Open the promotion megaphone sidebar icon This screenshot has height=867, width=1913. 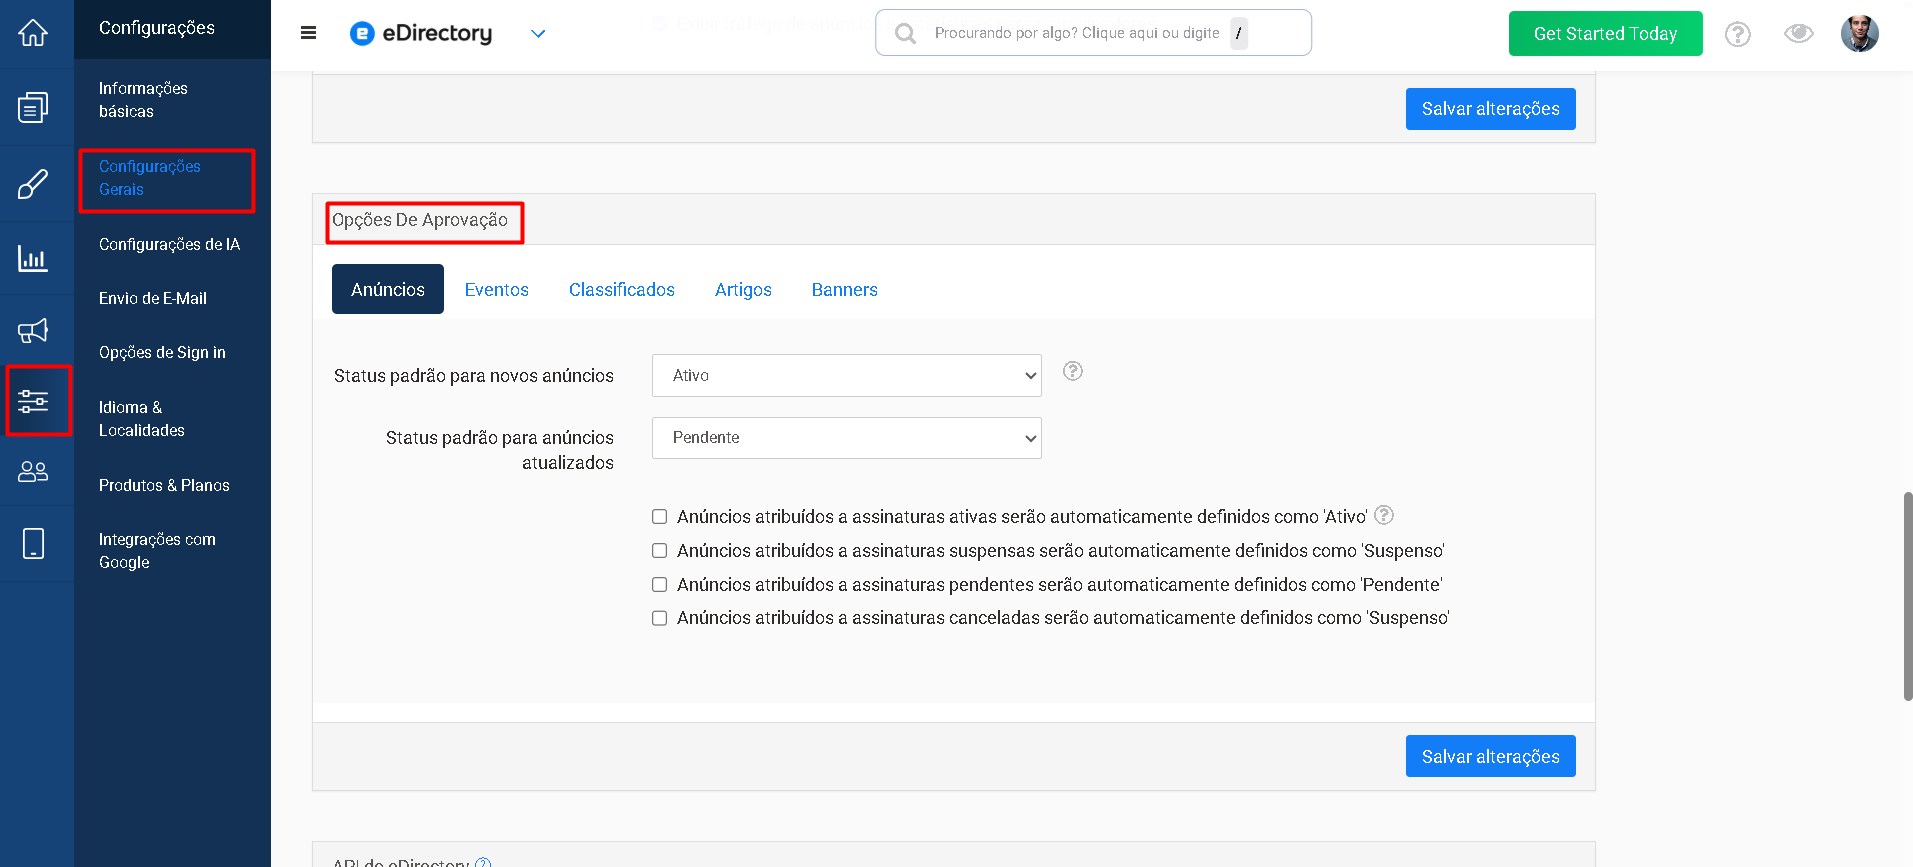pyautogui.click(x=33, y=330)
